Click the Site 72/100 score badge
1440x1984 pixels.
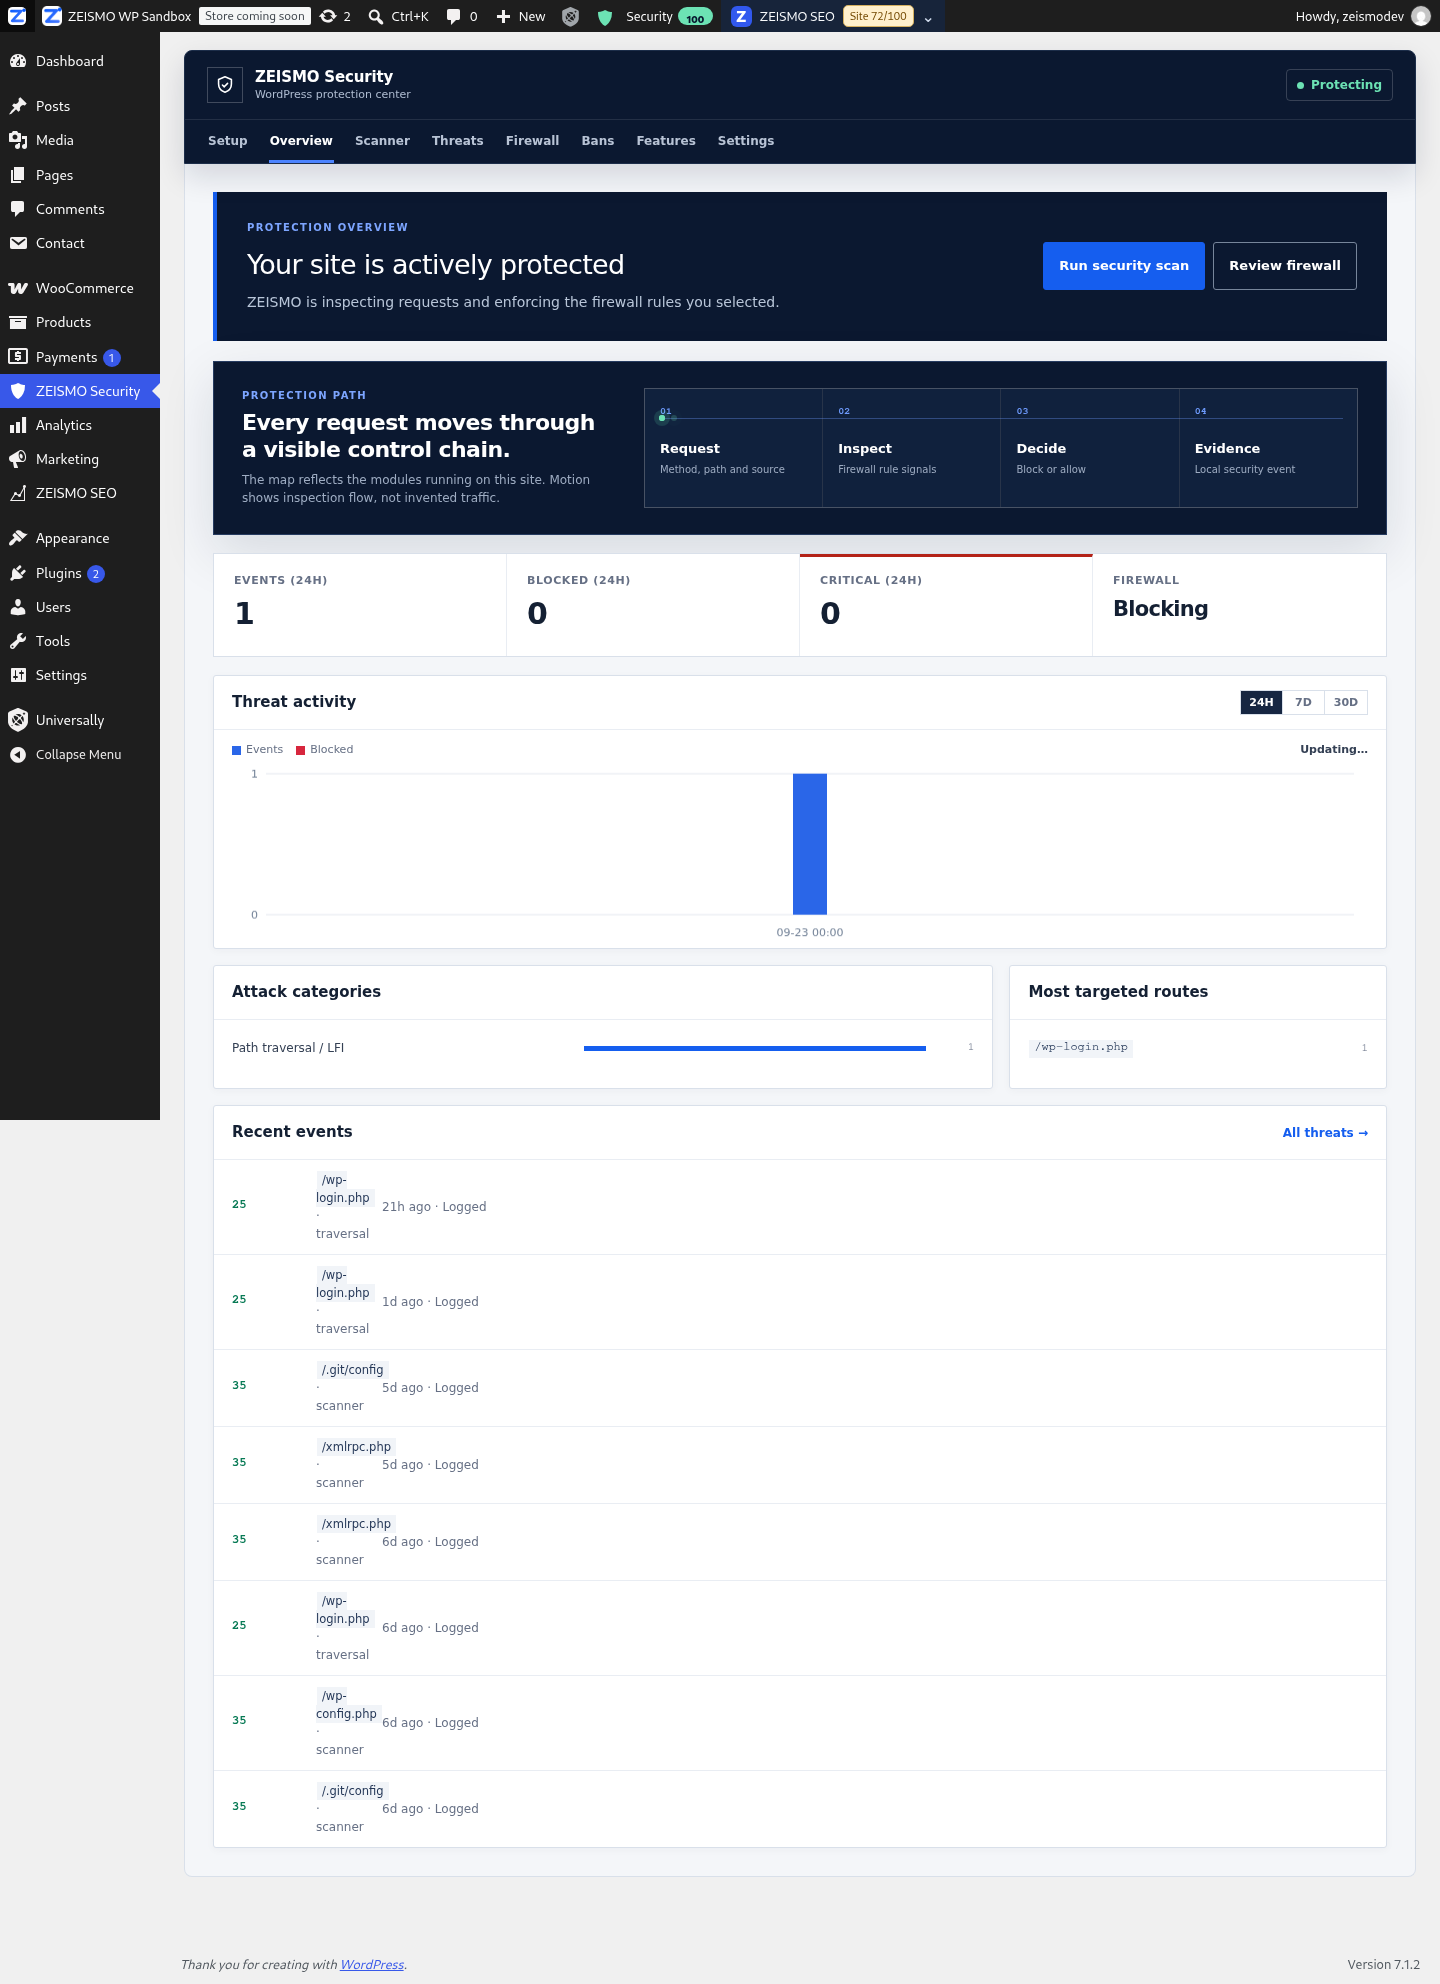click(878, 16)
